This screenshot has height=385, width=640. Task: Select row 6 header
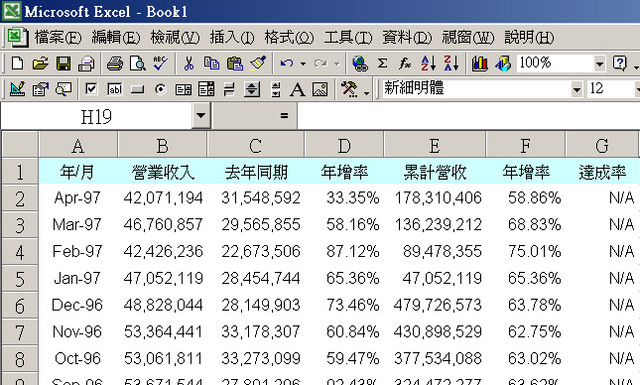point(20,306)
